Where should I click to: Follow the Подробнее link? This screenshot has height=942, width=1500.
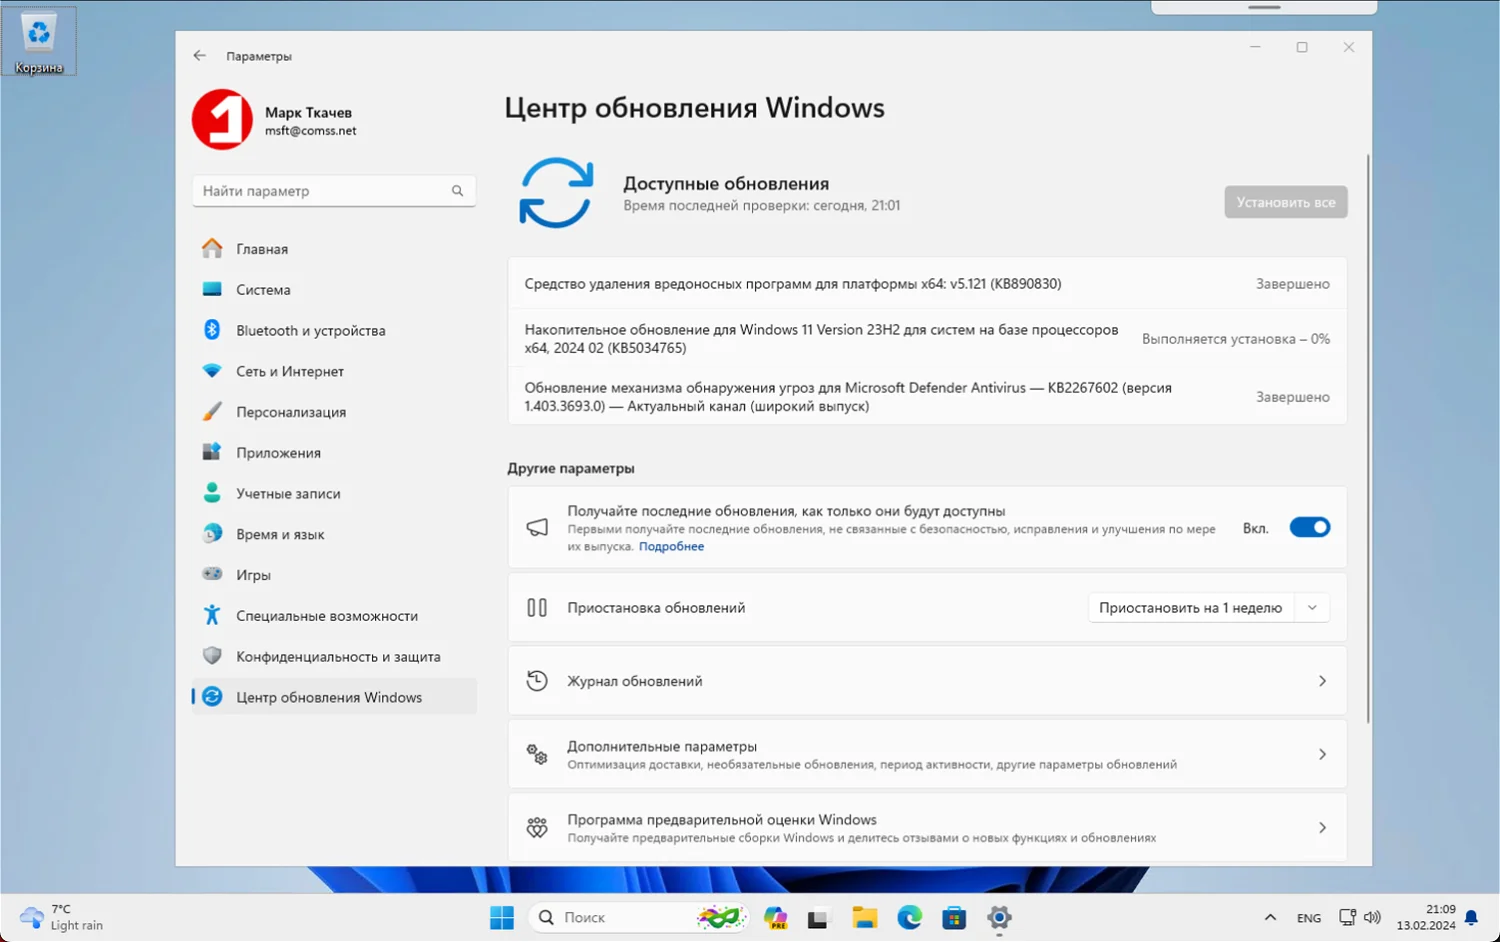click(671, 546)
